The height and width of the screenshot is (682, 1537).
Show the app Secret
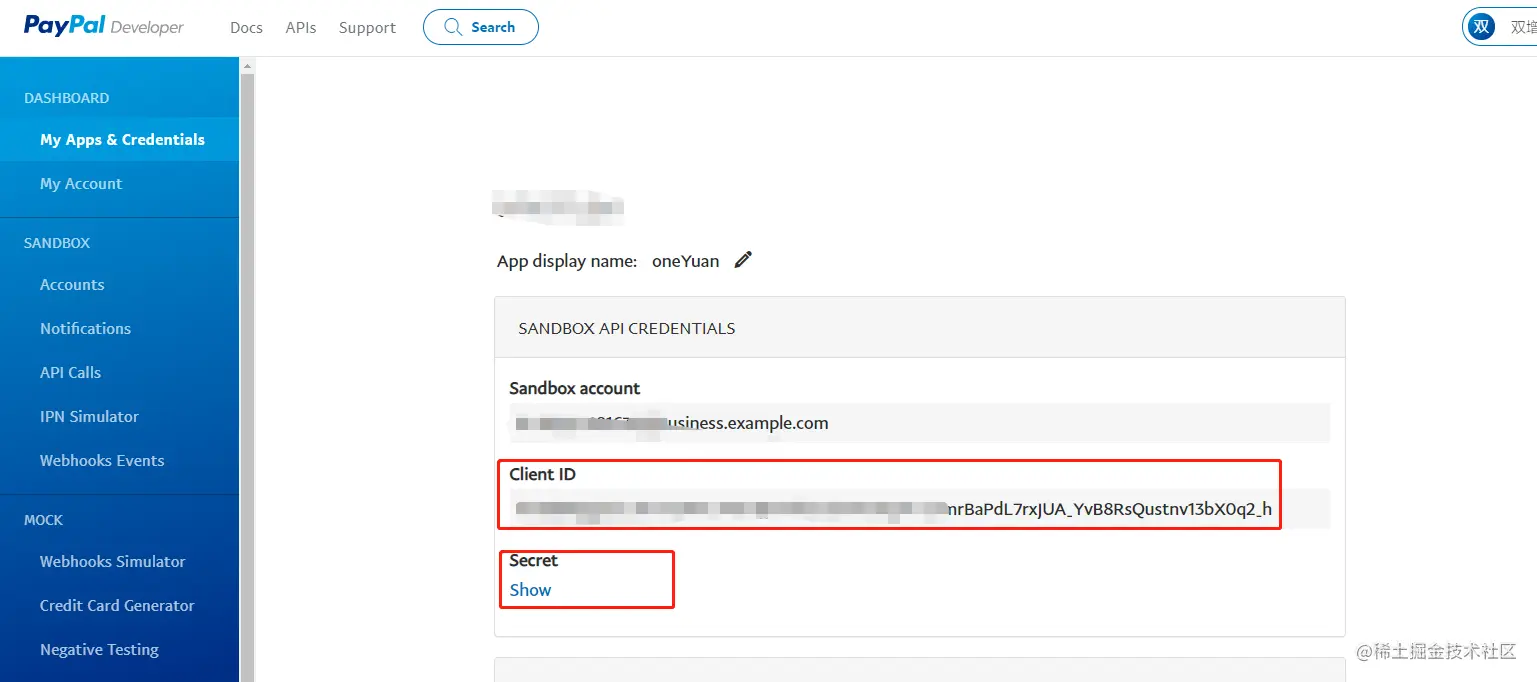click(x=530, y=590)
